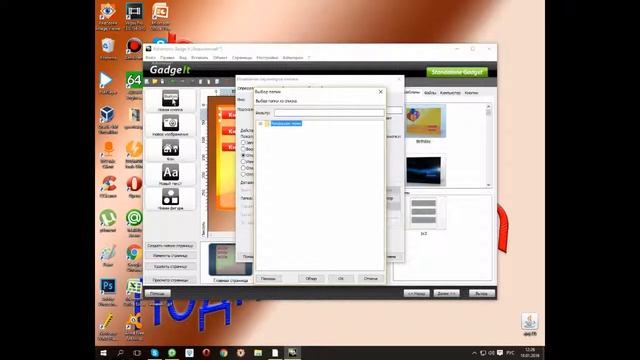Select the Главная страница page thumbnail
This screenshot has height=360, width=640.
point(230,260)
